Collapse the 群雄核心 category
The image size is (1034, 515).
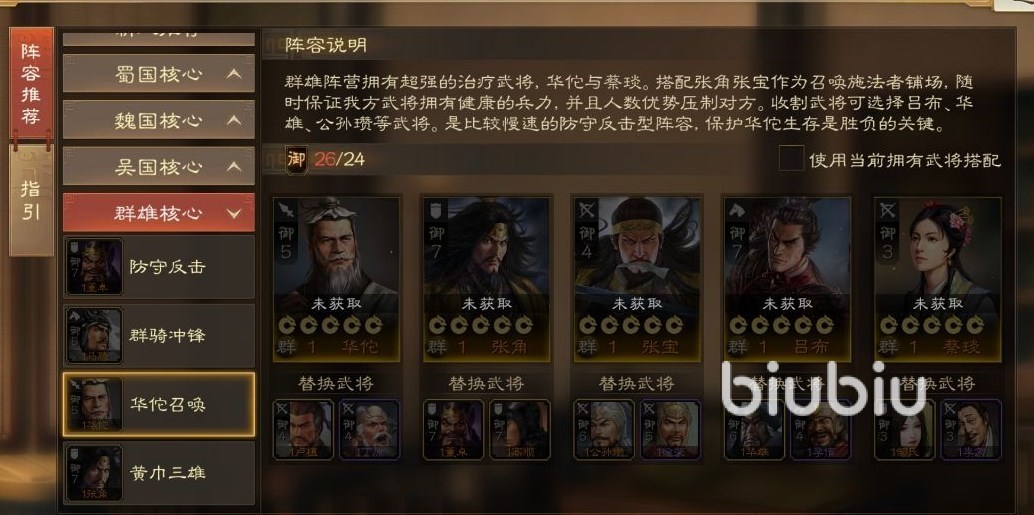(x=158, y=213)
